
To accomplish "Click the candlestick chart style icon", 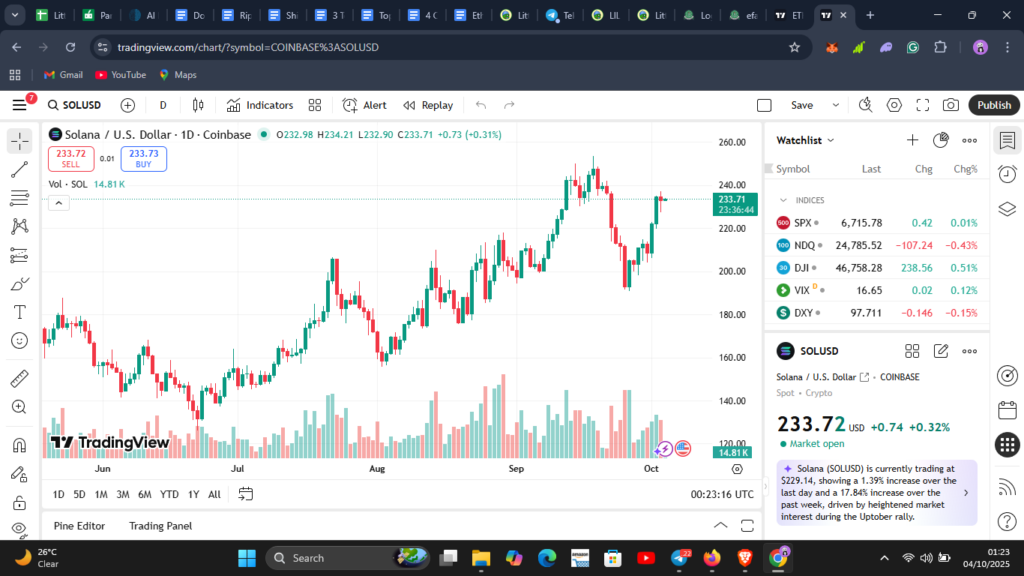I will [198, 105].
